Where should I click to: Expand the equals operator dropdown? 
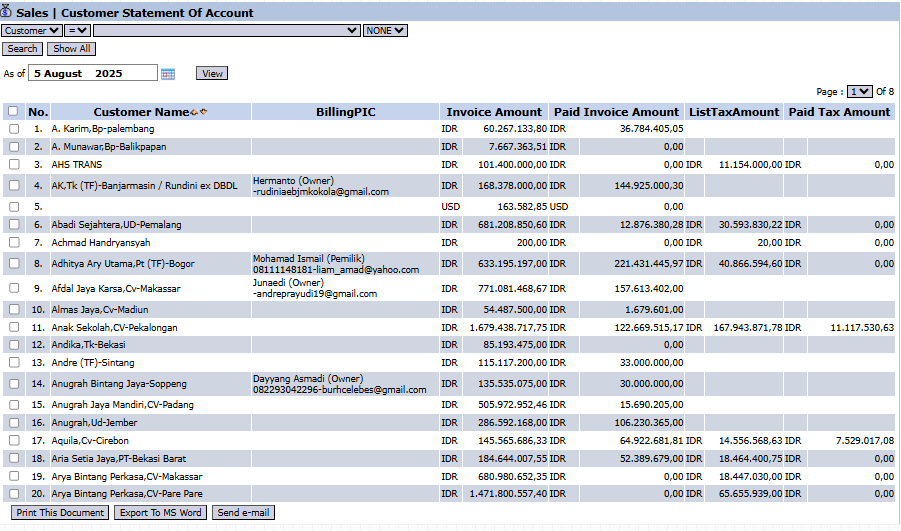[78, 31]
